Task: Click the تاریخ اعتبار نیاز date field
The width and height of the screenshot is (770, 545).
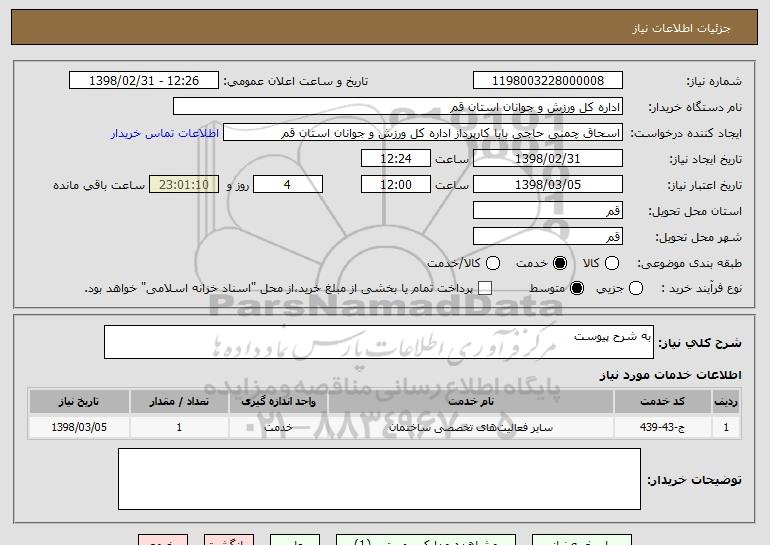Action: (x=548, y=185)
